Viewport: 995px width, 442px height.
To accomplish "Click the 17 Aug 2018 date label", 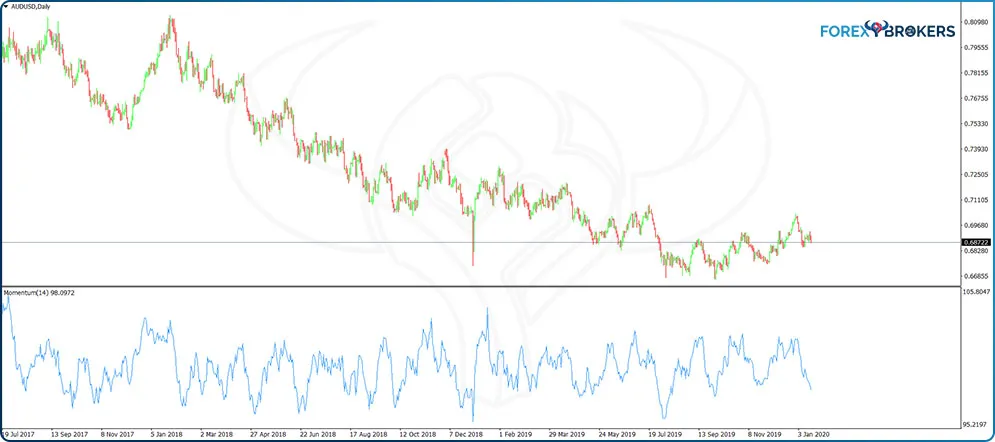I will [367, 436].
